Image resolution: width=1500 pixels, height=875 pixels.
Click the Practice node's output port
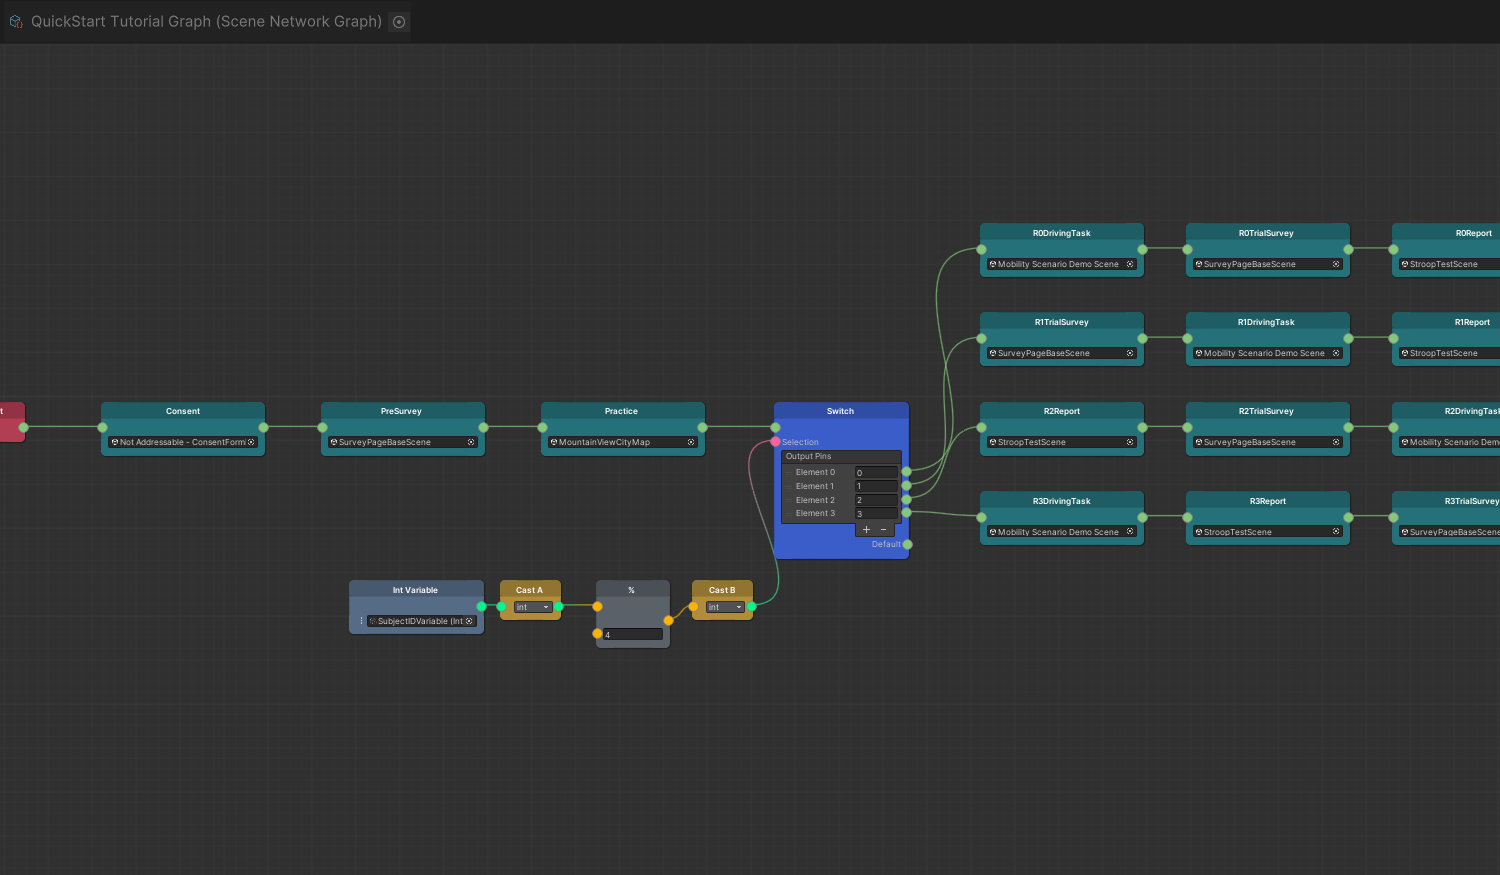[x=702, y=427]
